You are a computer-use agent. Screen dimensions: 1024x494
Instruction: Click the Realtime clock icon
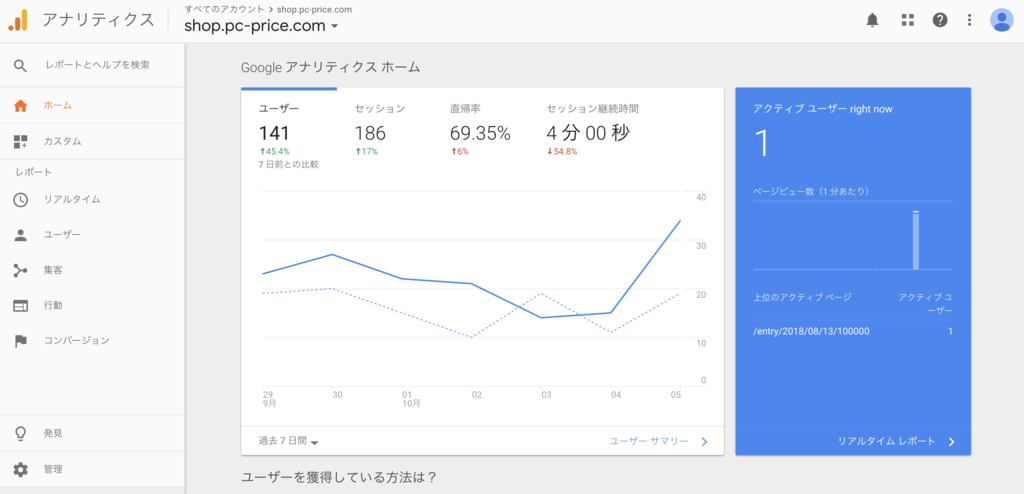[x=20, y=199]
